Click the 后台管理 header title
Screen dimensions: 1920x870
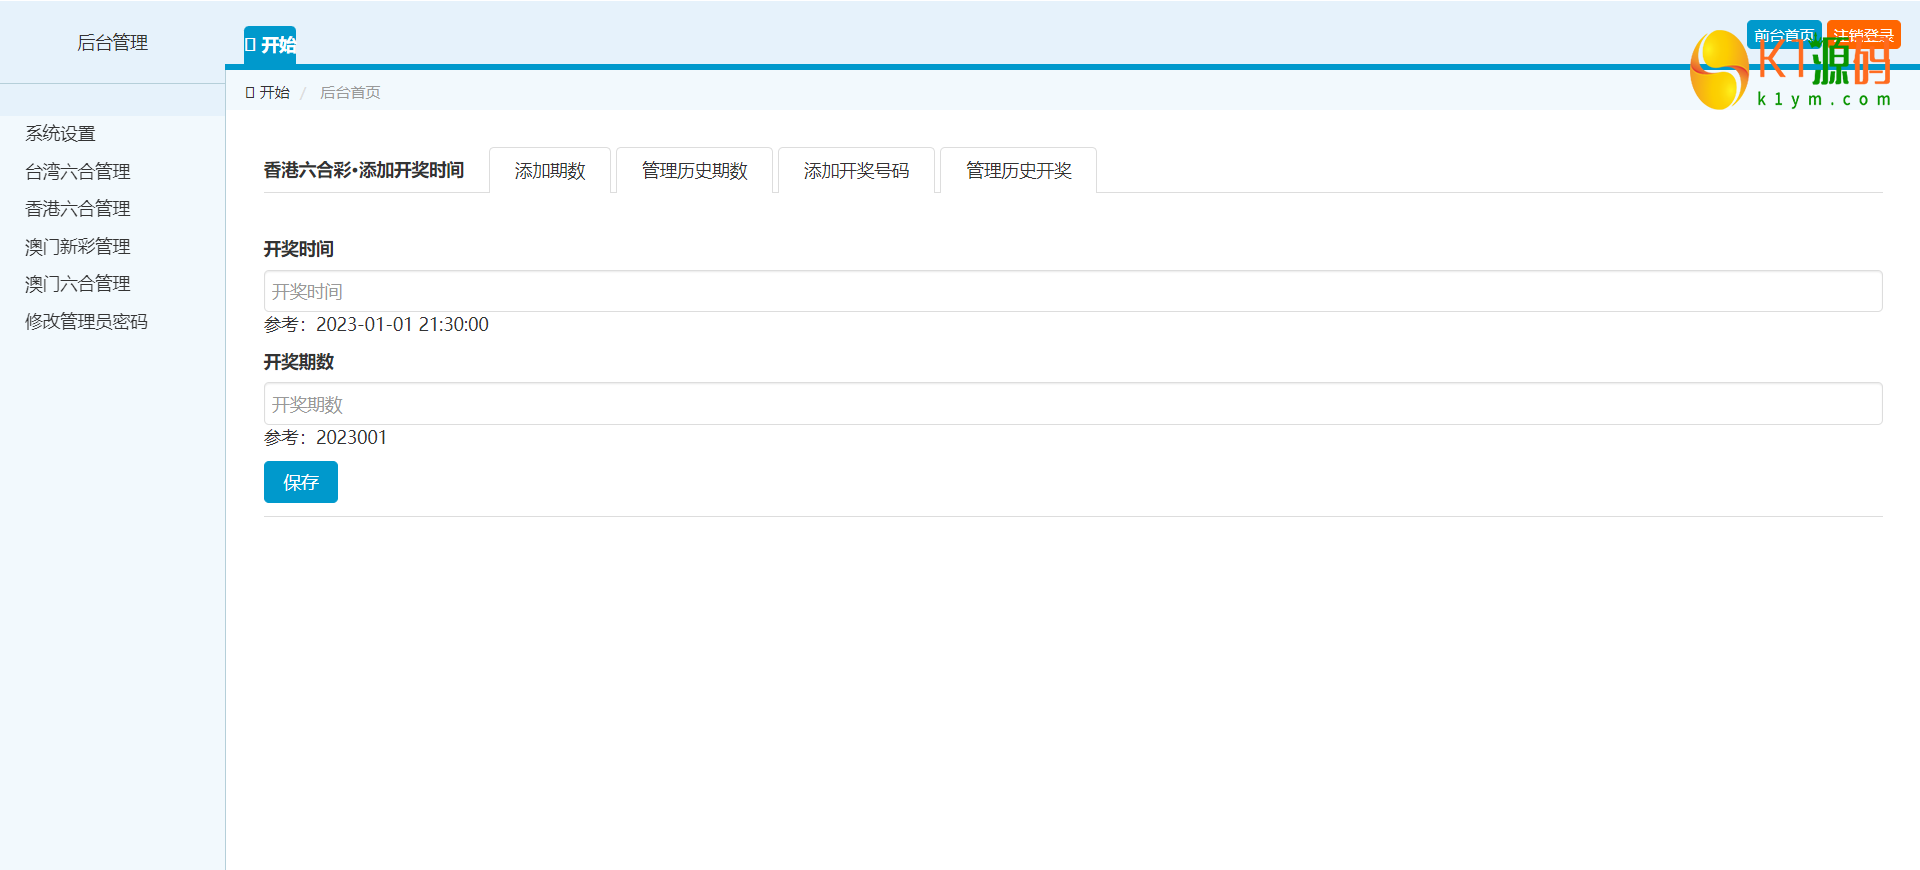(112, 43)
